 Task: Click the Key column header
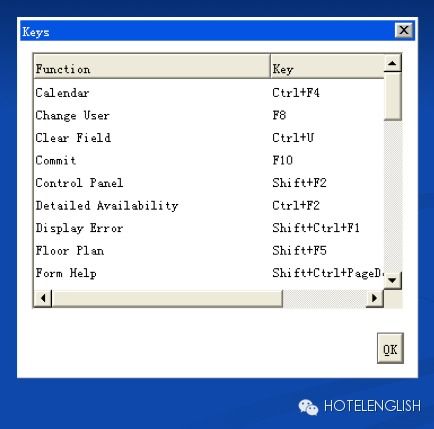327,69
